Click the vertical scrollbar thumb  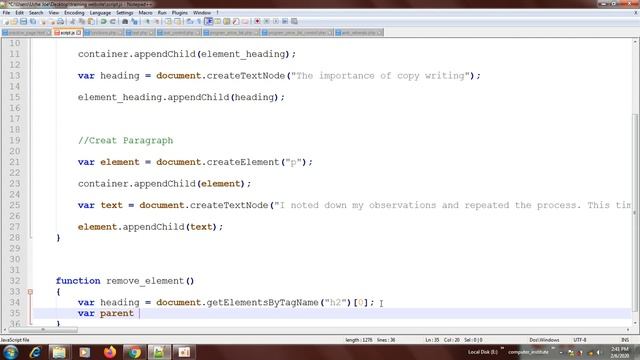click(x=636, y=212)
